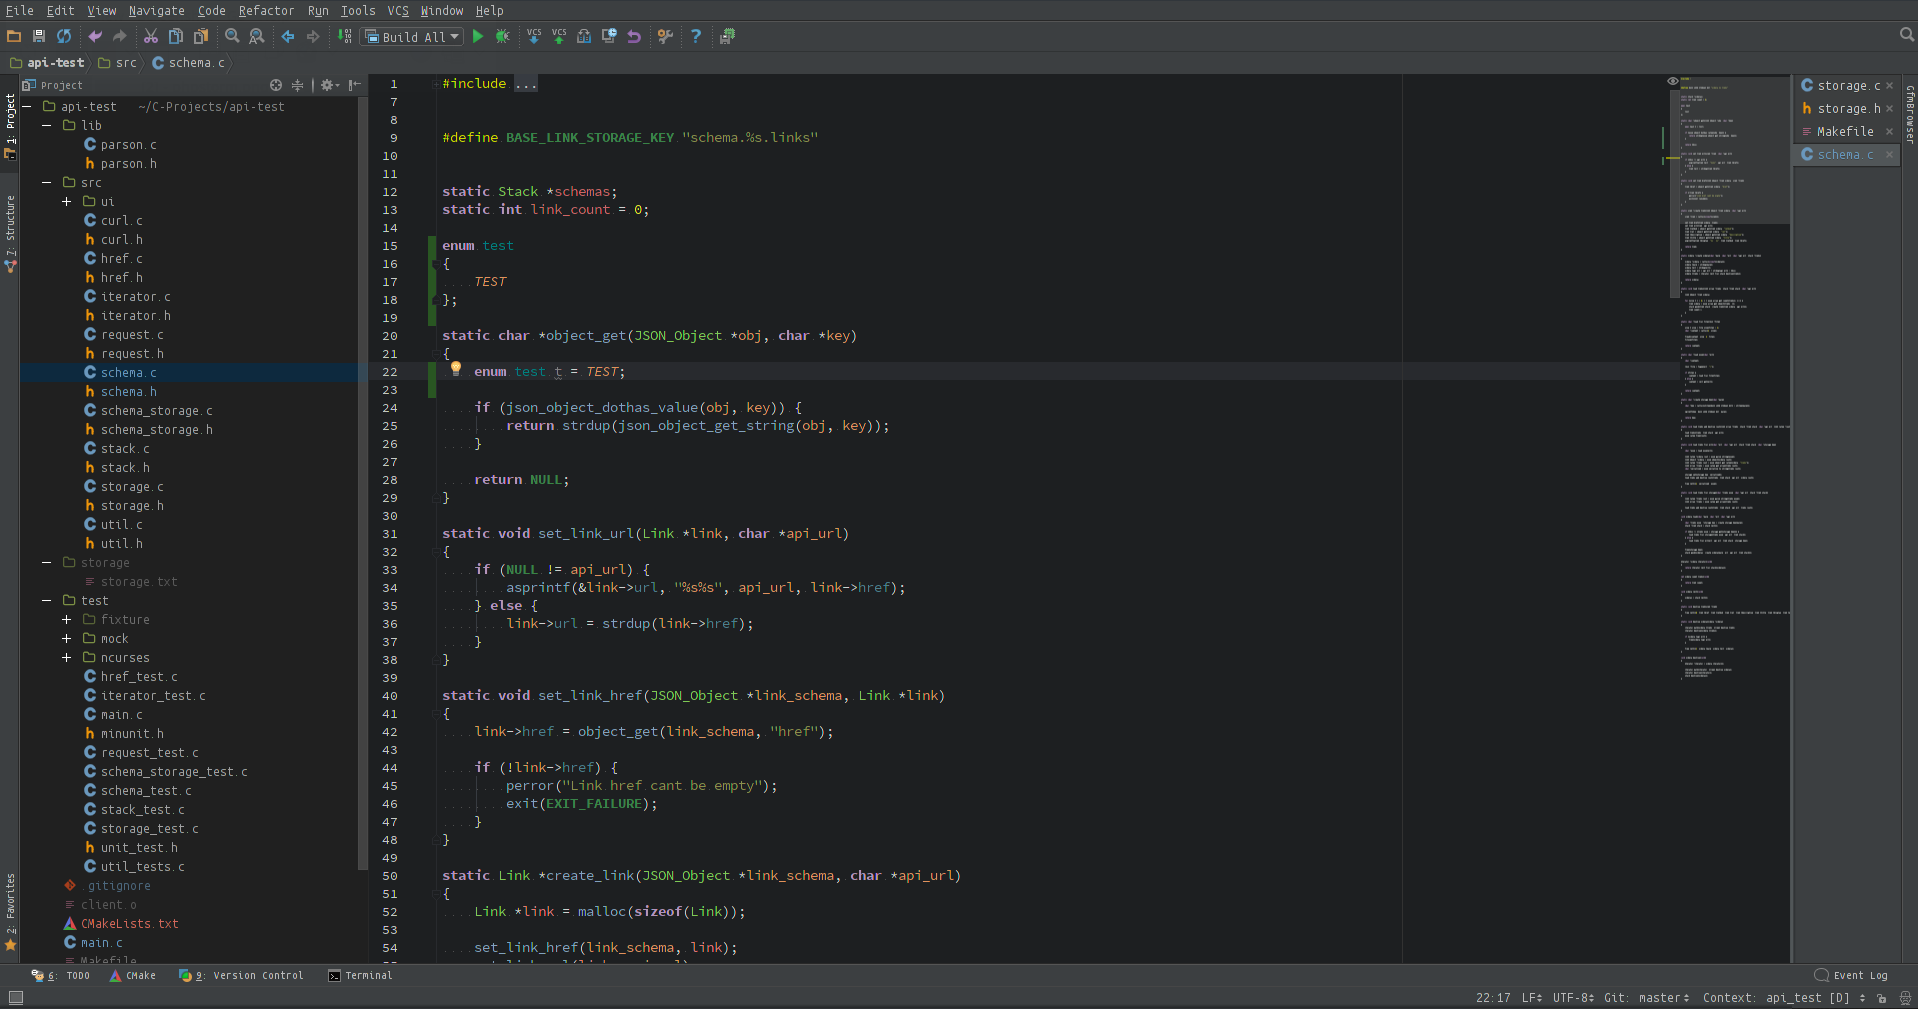The image size is (1918, 1009).
Task: Select schema_storage.c in project tree
Action: pos(148,411)
